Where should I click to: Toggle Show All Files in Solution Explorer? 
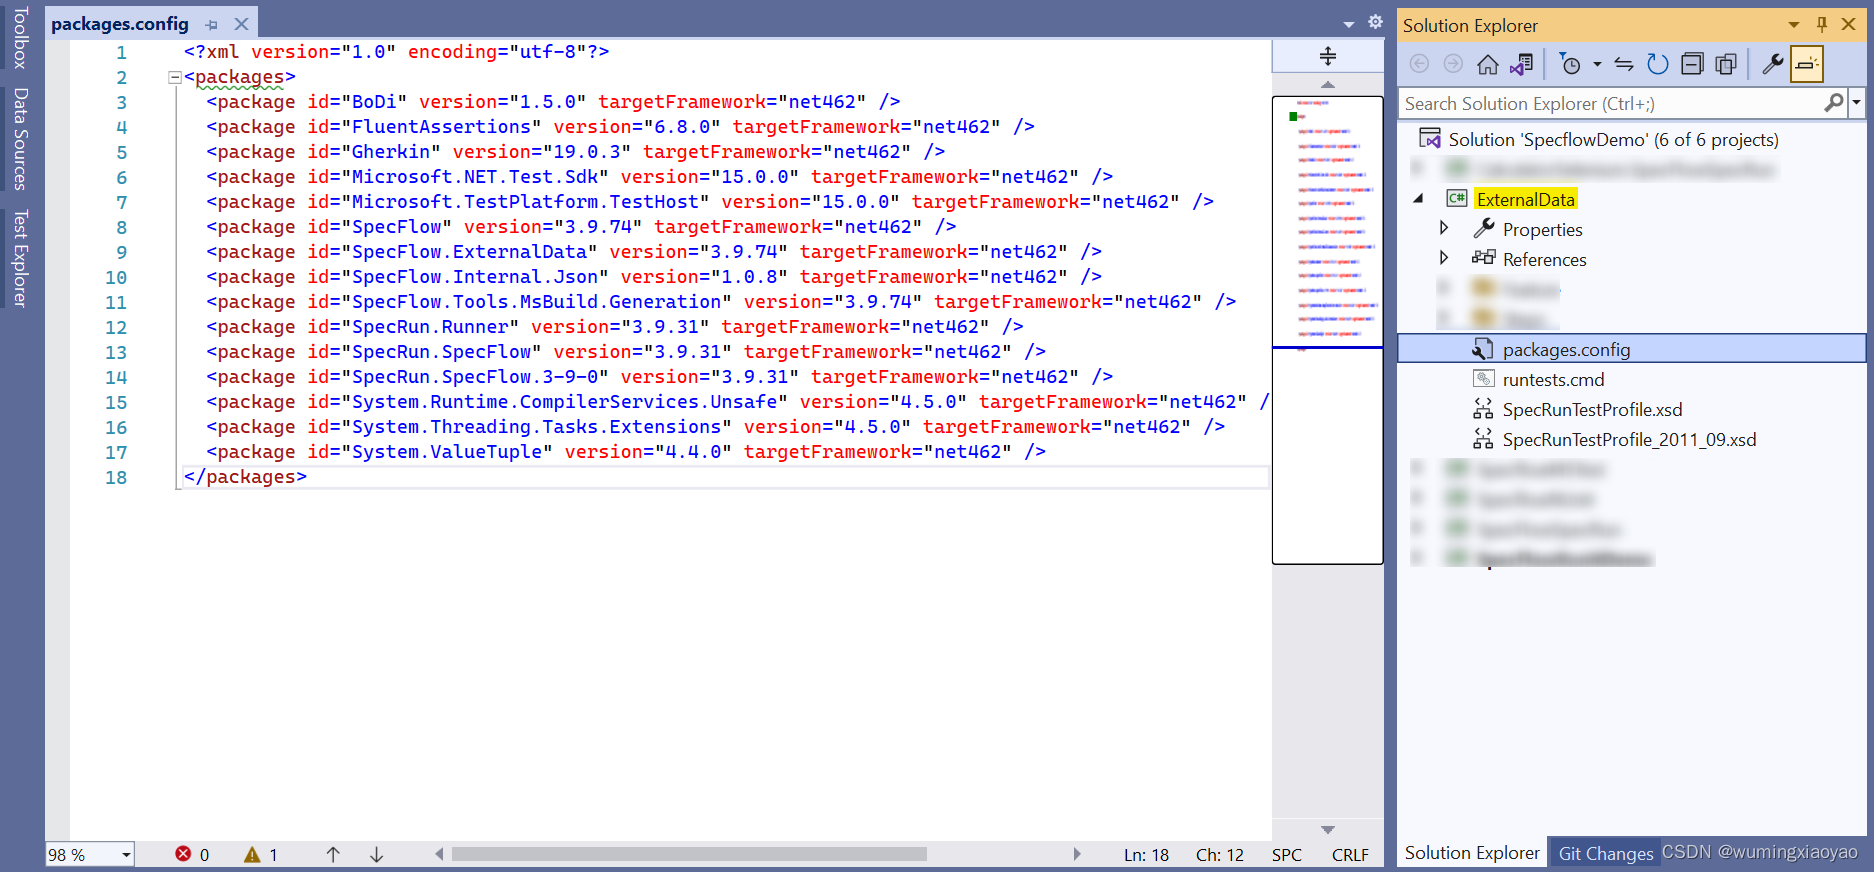tap(1726, 64)
